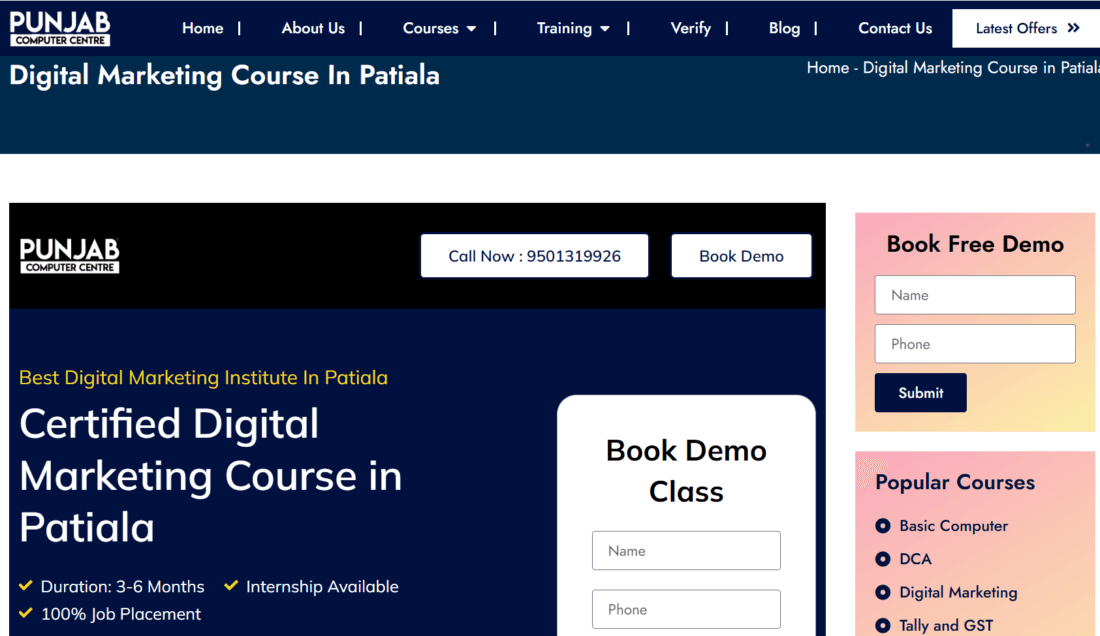Image resolution: width=1100 pixels, height=636 pixels.
Task: Open the About Us menu item
Action: click(x=313, y=28)
